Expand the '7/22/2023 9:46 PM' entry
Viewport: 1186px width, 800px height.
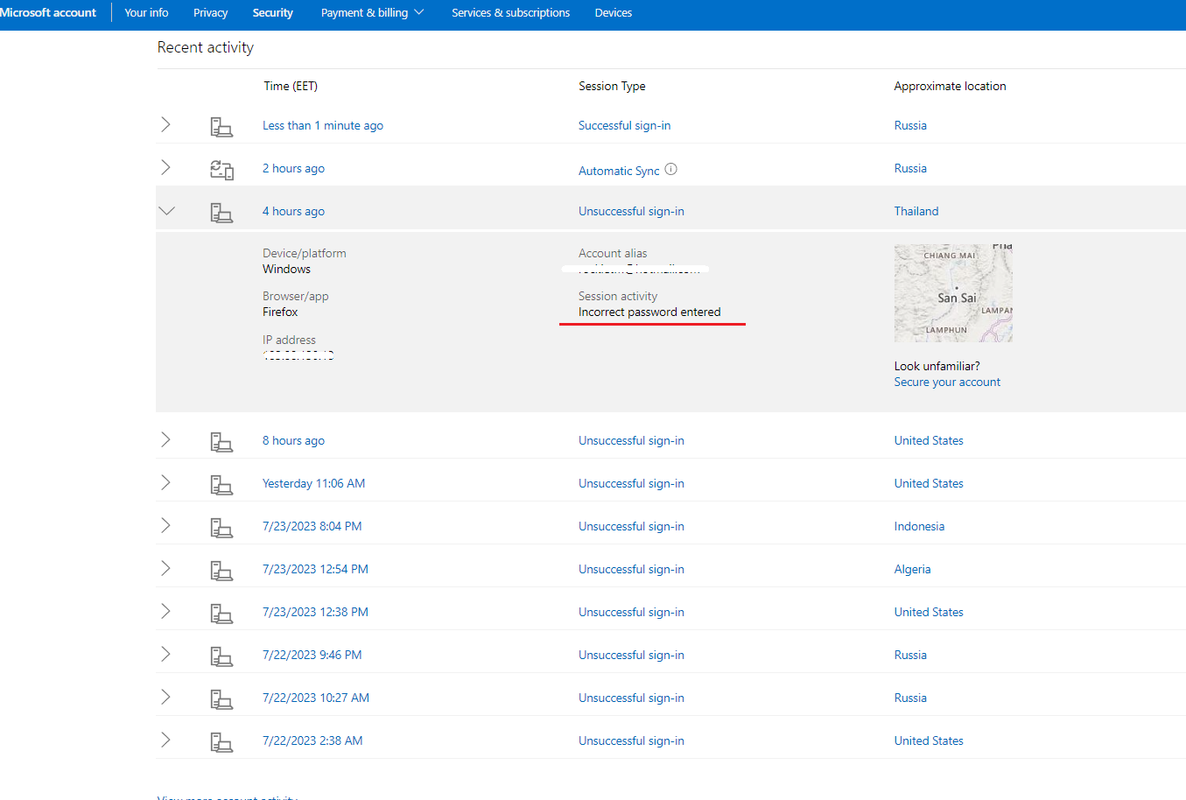[166, 654]
